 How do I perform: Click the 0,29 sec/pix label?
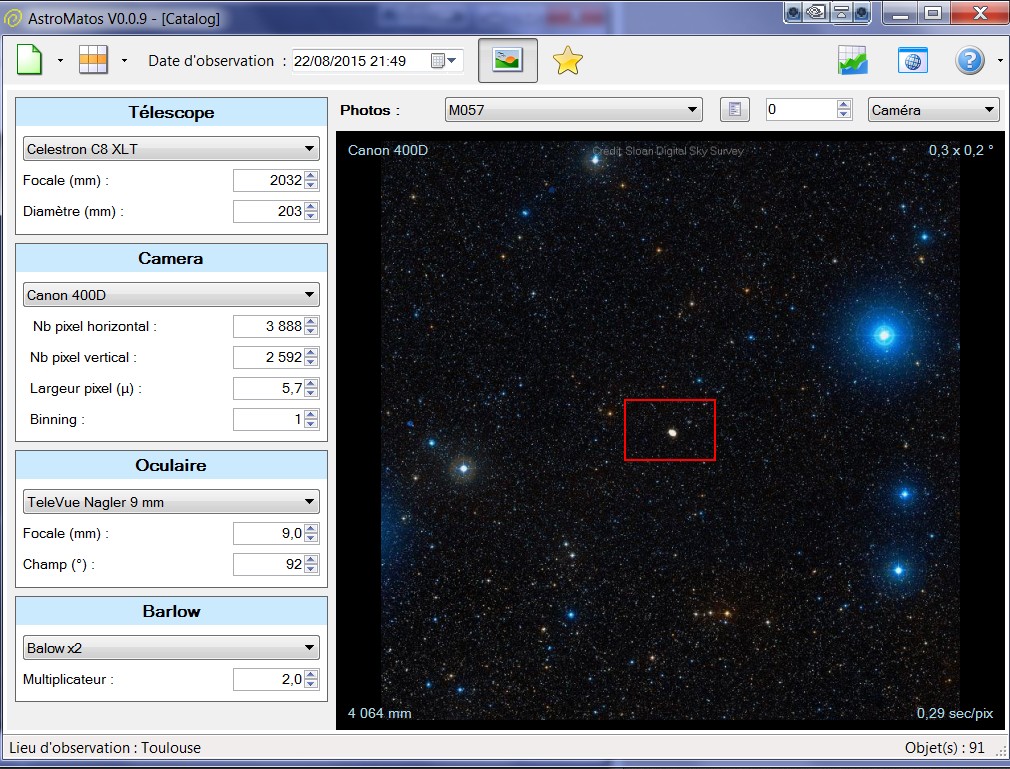coord(955,713)
